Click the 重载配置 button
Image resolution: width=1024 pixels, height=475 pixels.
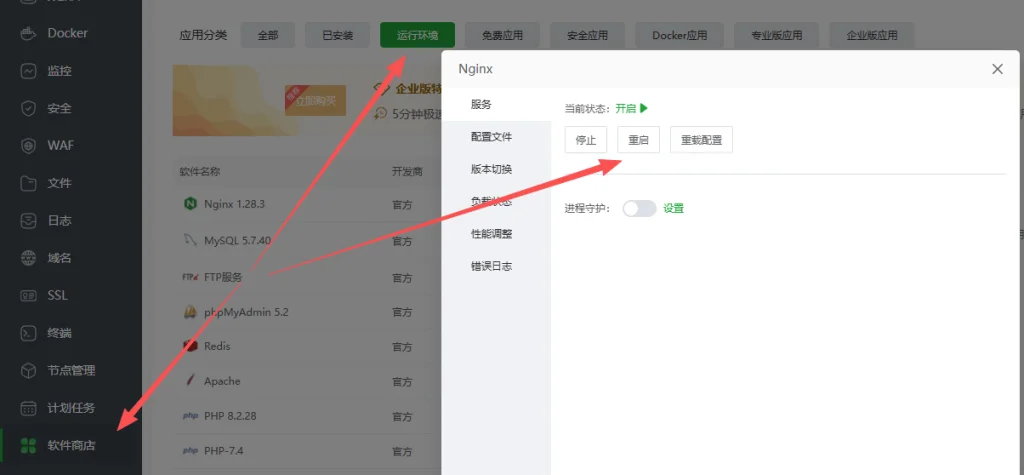701,140
